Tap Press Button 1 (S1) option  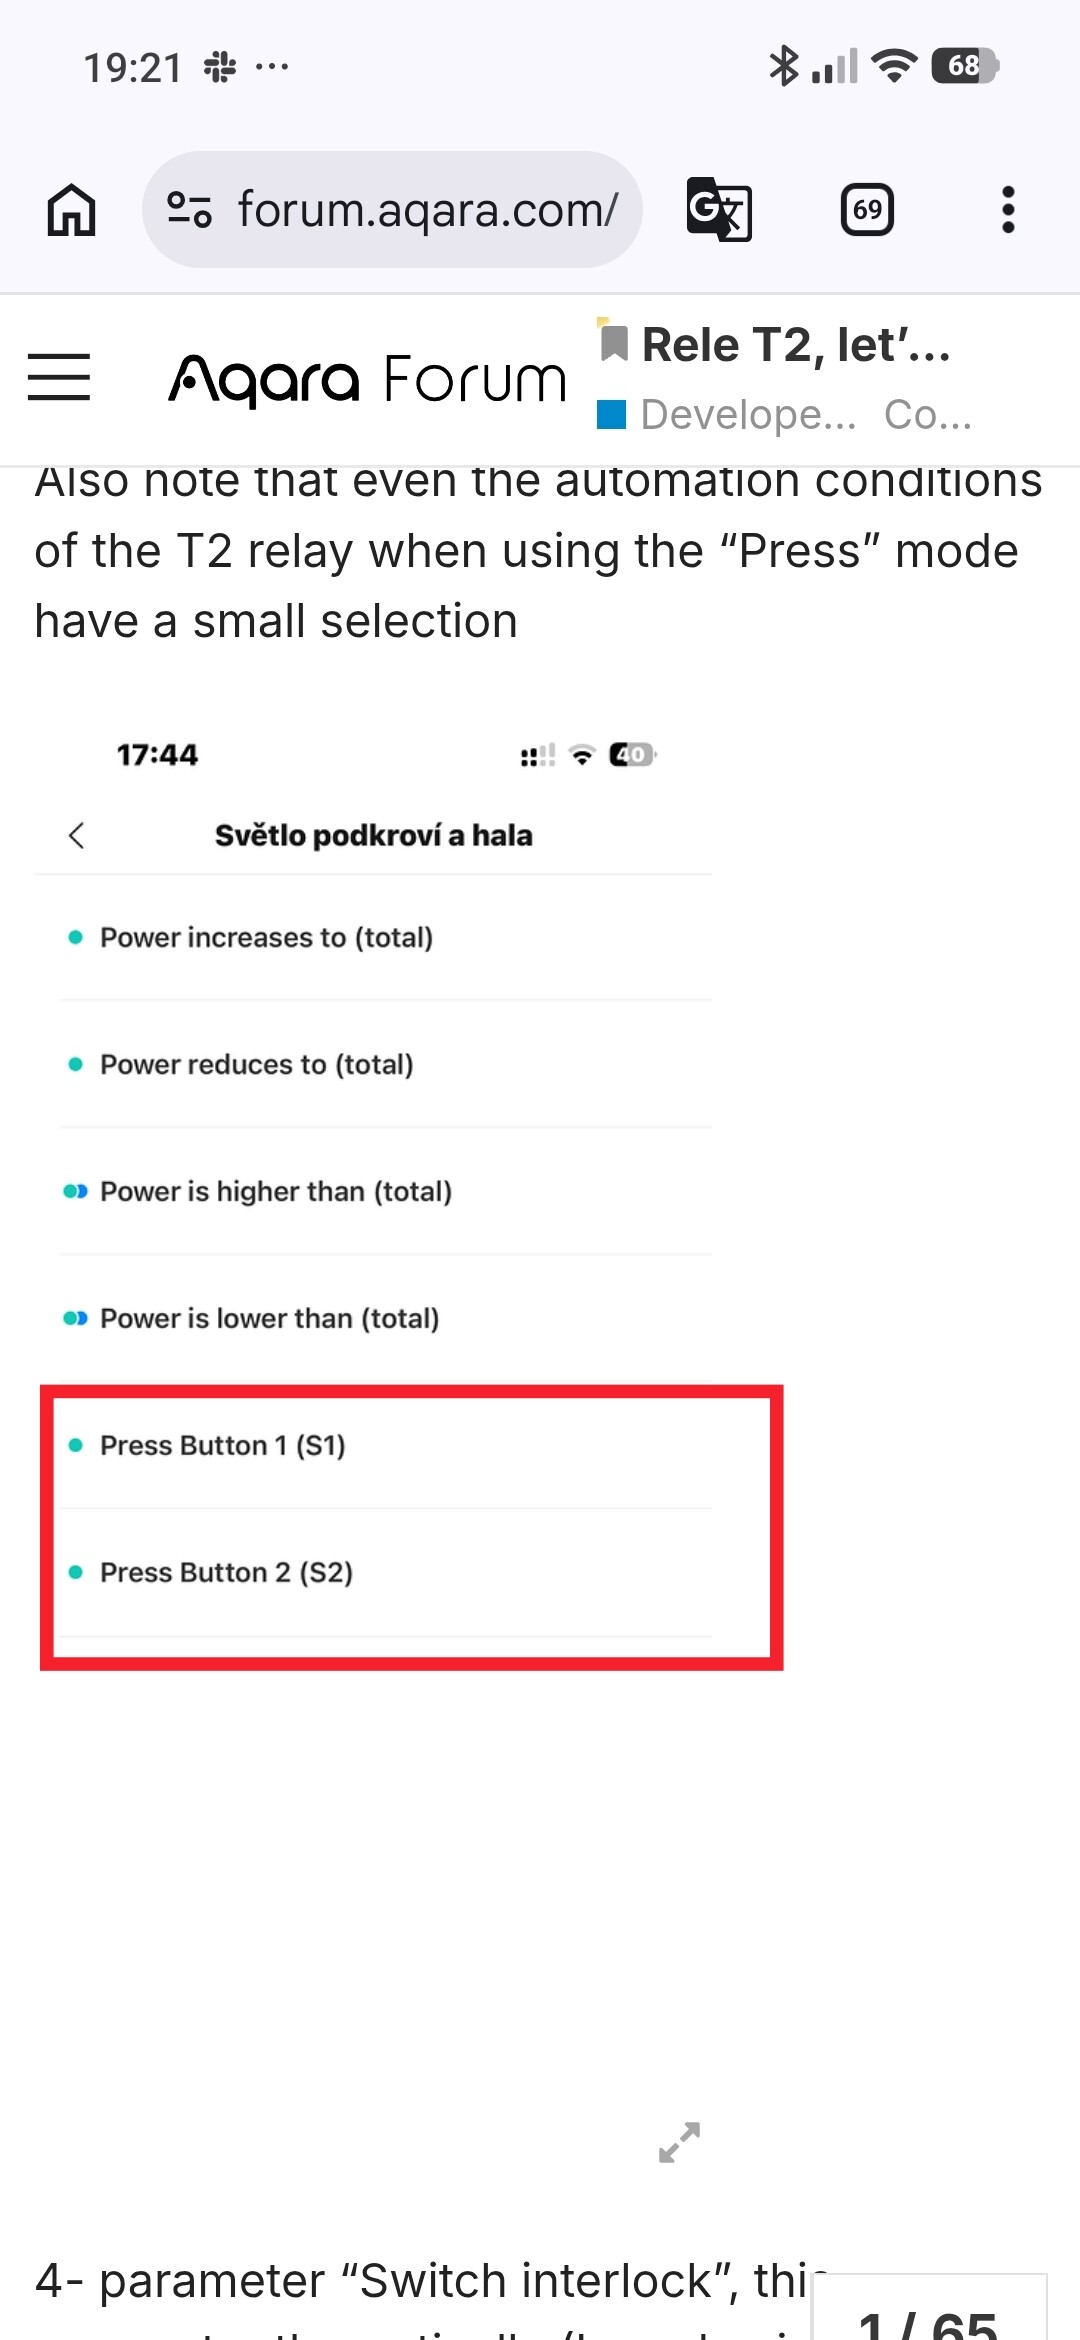[385, 1446]
